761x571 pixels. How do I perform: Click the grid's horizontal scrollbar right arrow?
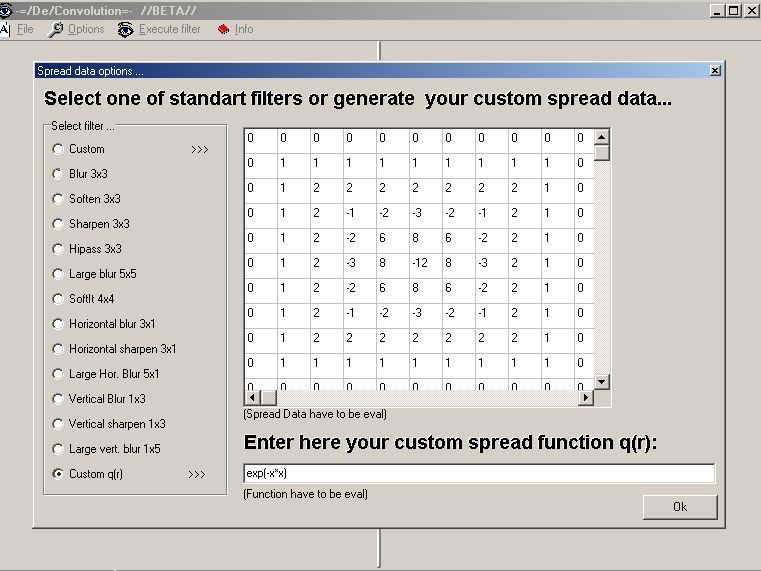[586, 397]
